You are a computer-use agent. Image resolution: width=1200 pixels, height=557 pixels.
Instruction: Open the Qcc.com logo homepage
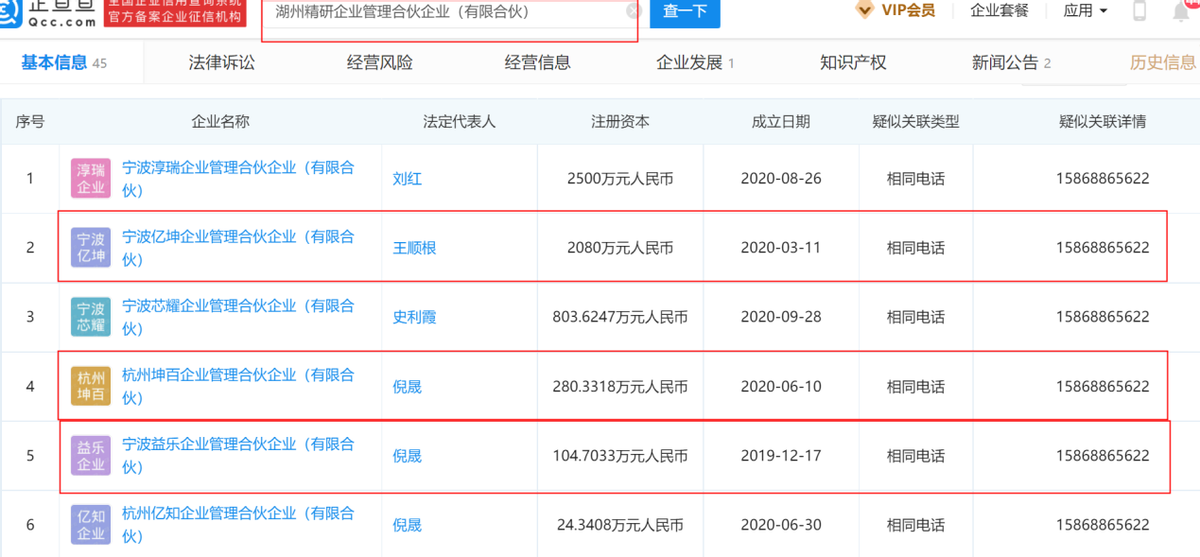(x=48, y=14)
